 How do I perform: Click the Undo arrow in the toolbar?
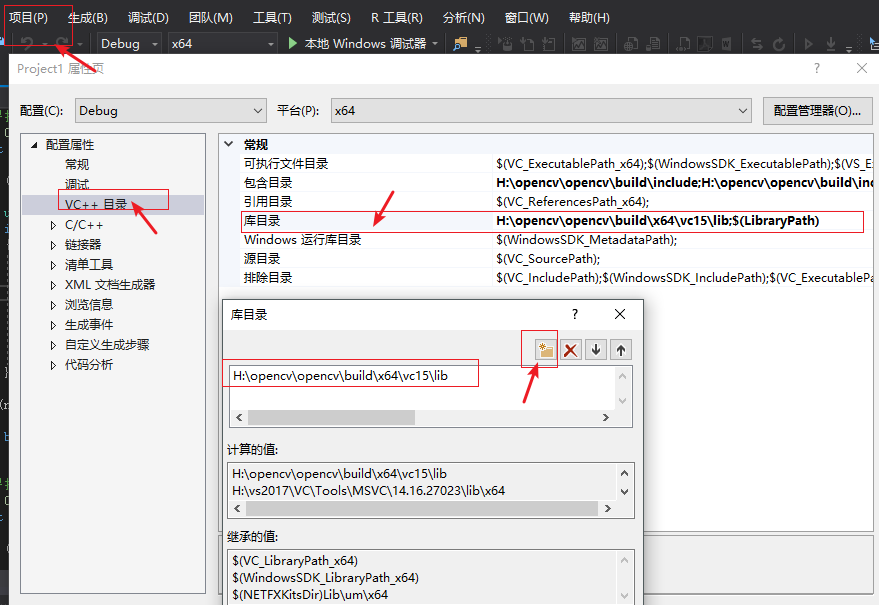pyautogui.click(x=27, y=43)
